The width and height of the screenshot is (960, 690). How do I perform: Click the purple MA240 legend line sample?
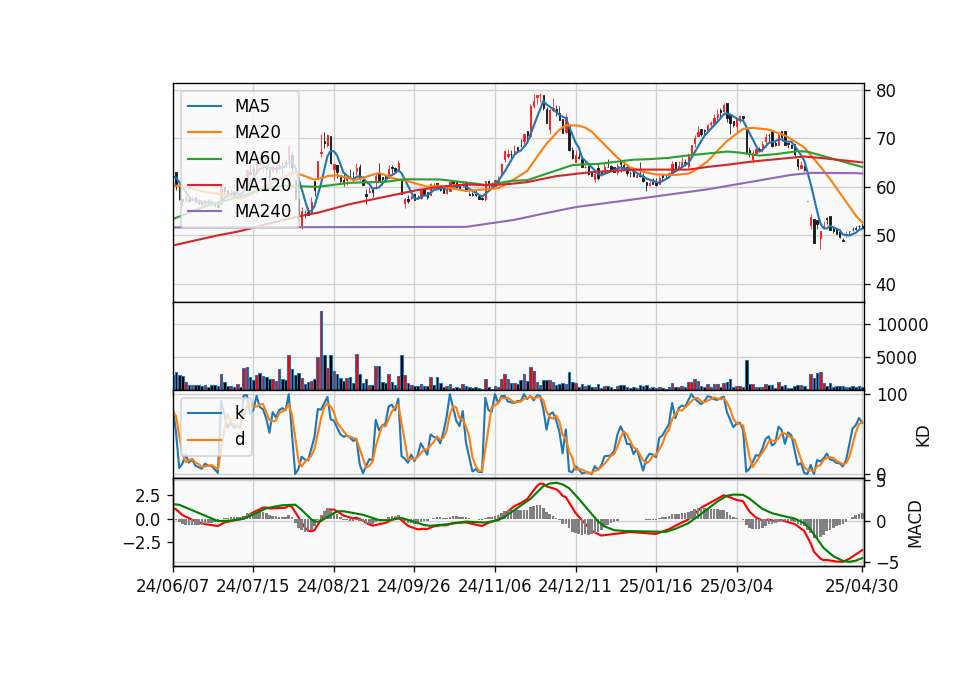pyautogui.click(x=204, y=211)
